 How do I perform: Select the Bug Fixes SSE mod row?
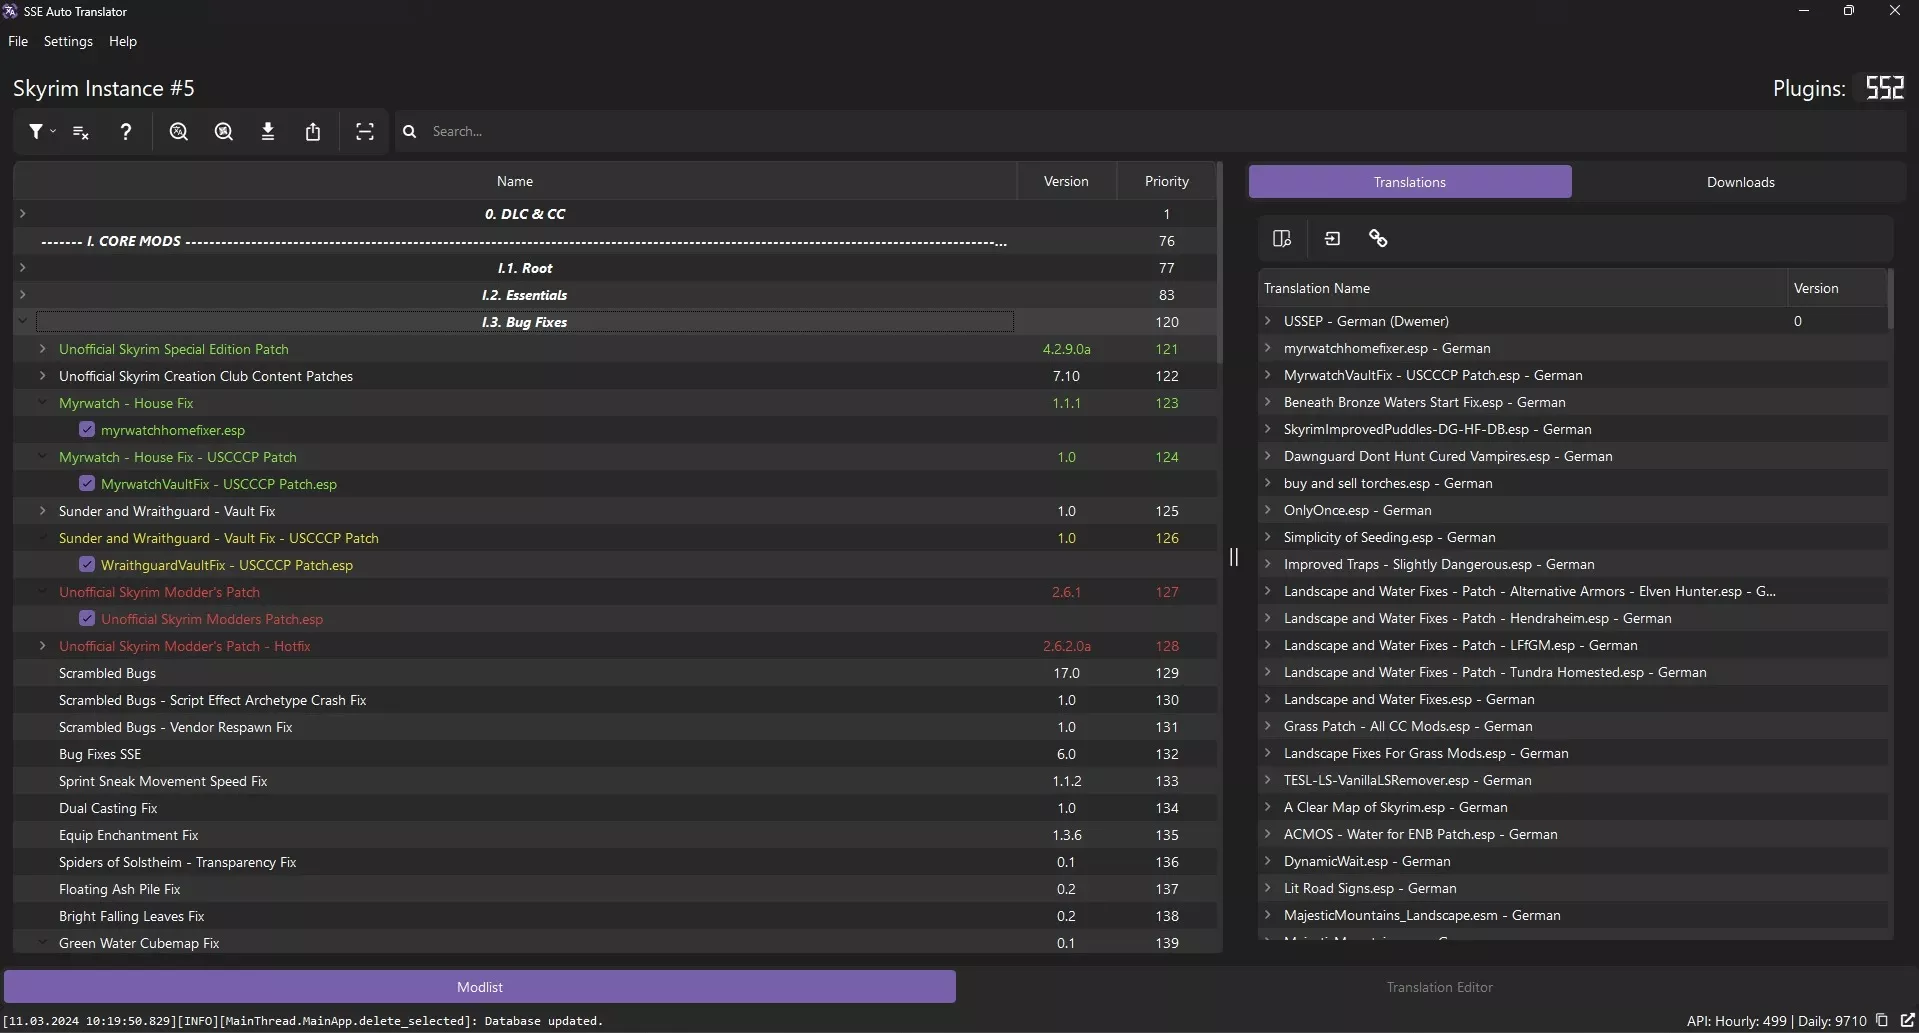click(615, 754)
